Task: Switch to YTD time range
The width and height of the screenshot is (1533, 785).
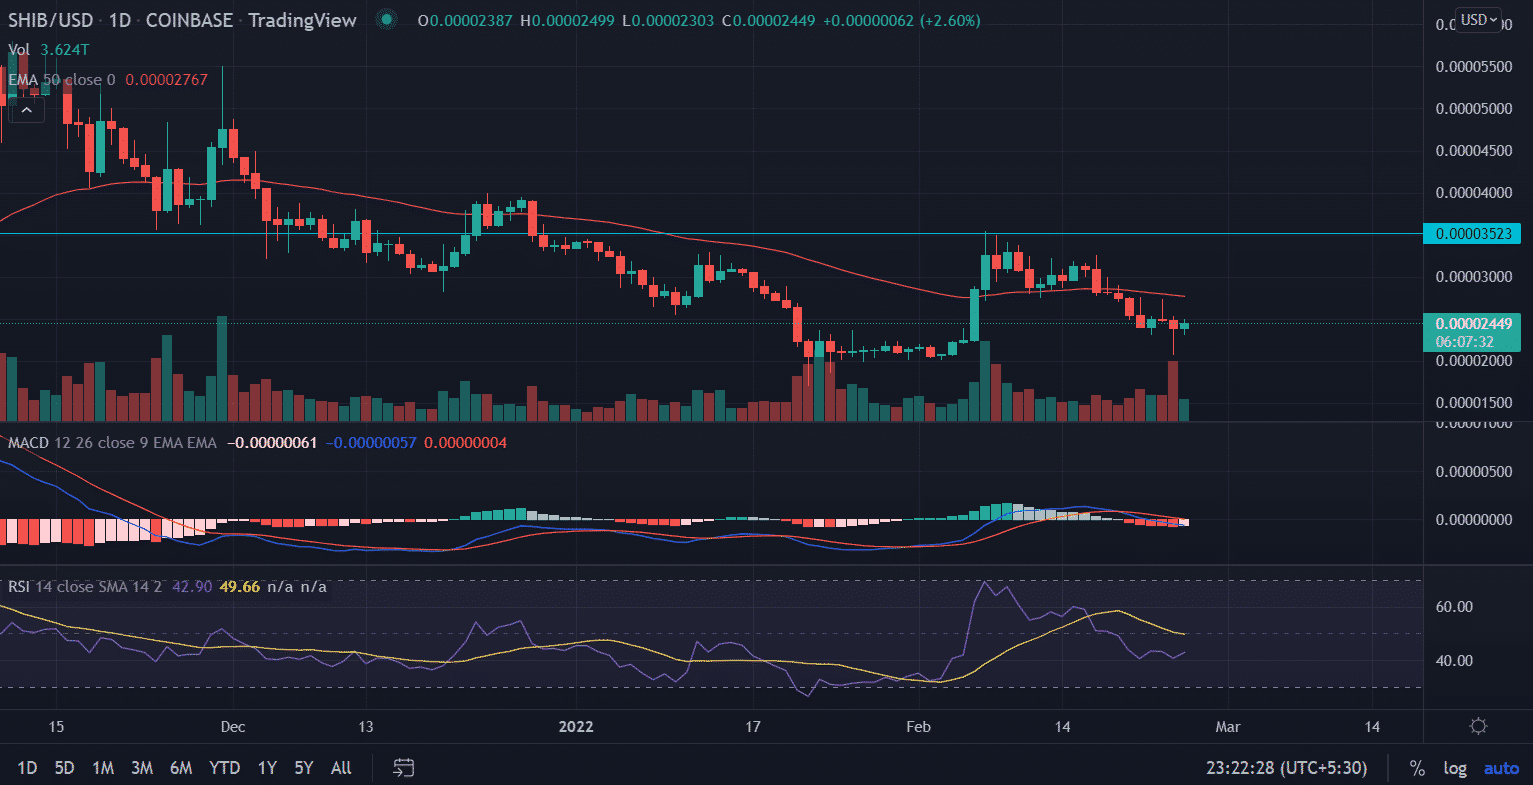Action: (x=224, y=768)
